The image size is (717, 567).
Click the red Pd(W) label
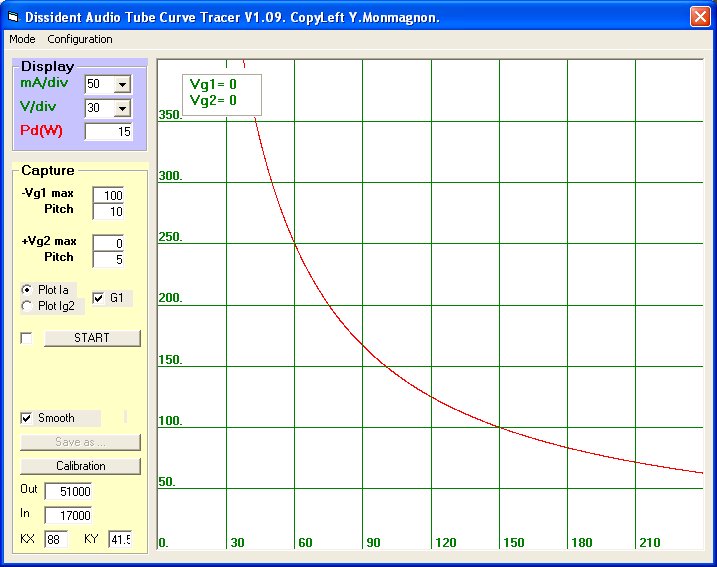point(41,131)
